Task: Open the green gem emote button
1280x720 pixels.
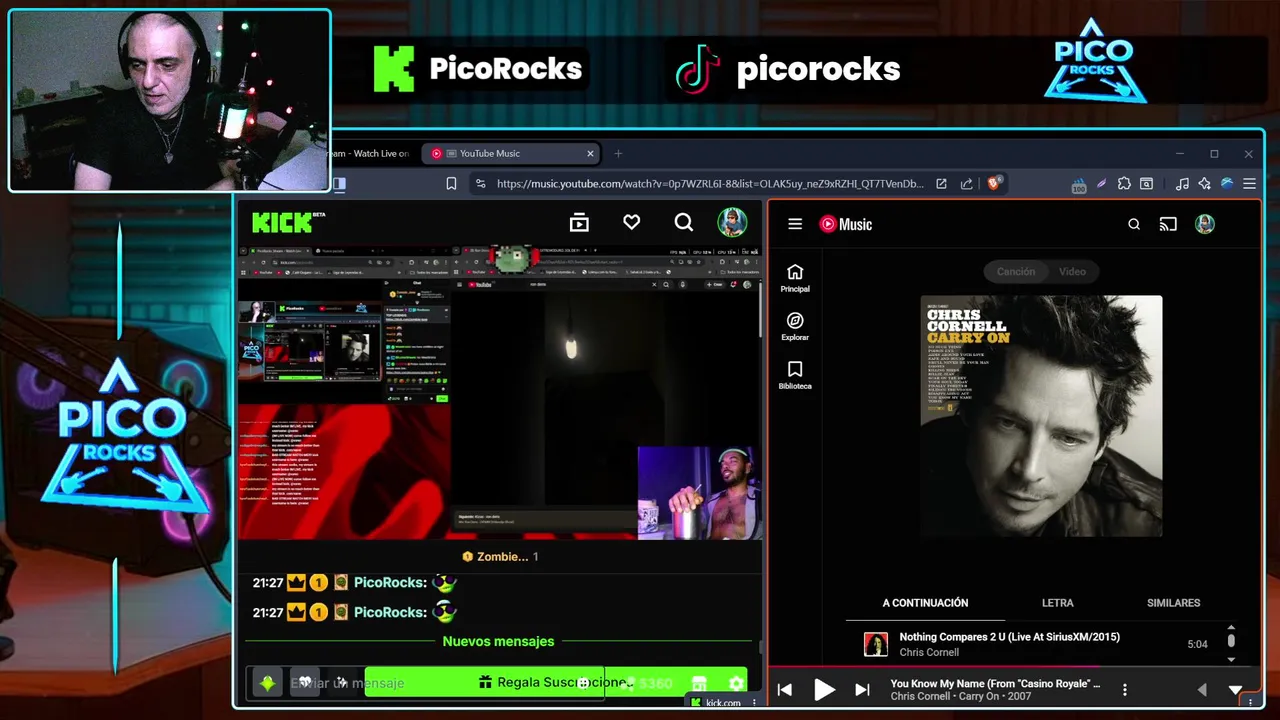Action: click(267, 683)
